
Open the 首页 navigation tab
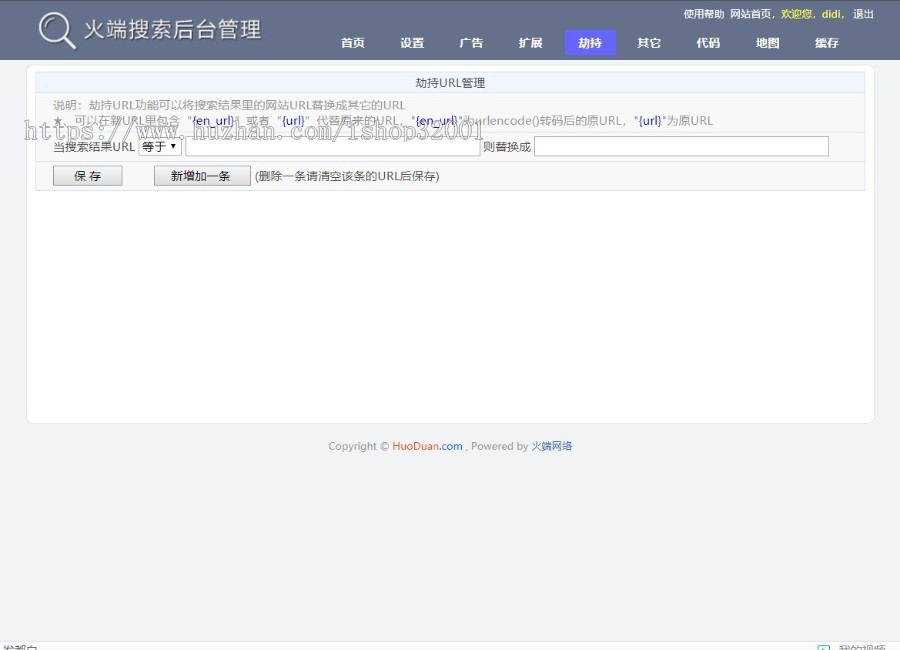352,43
